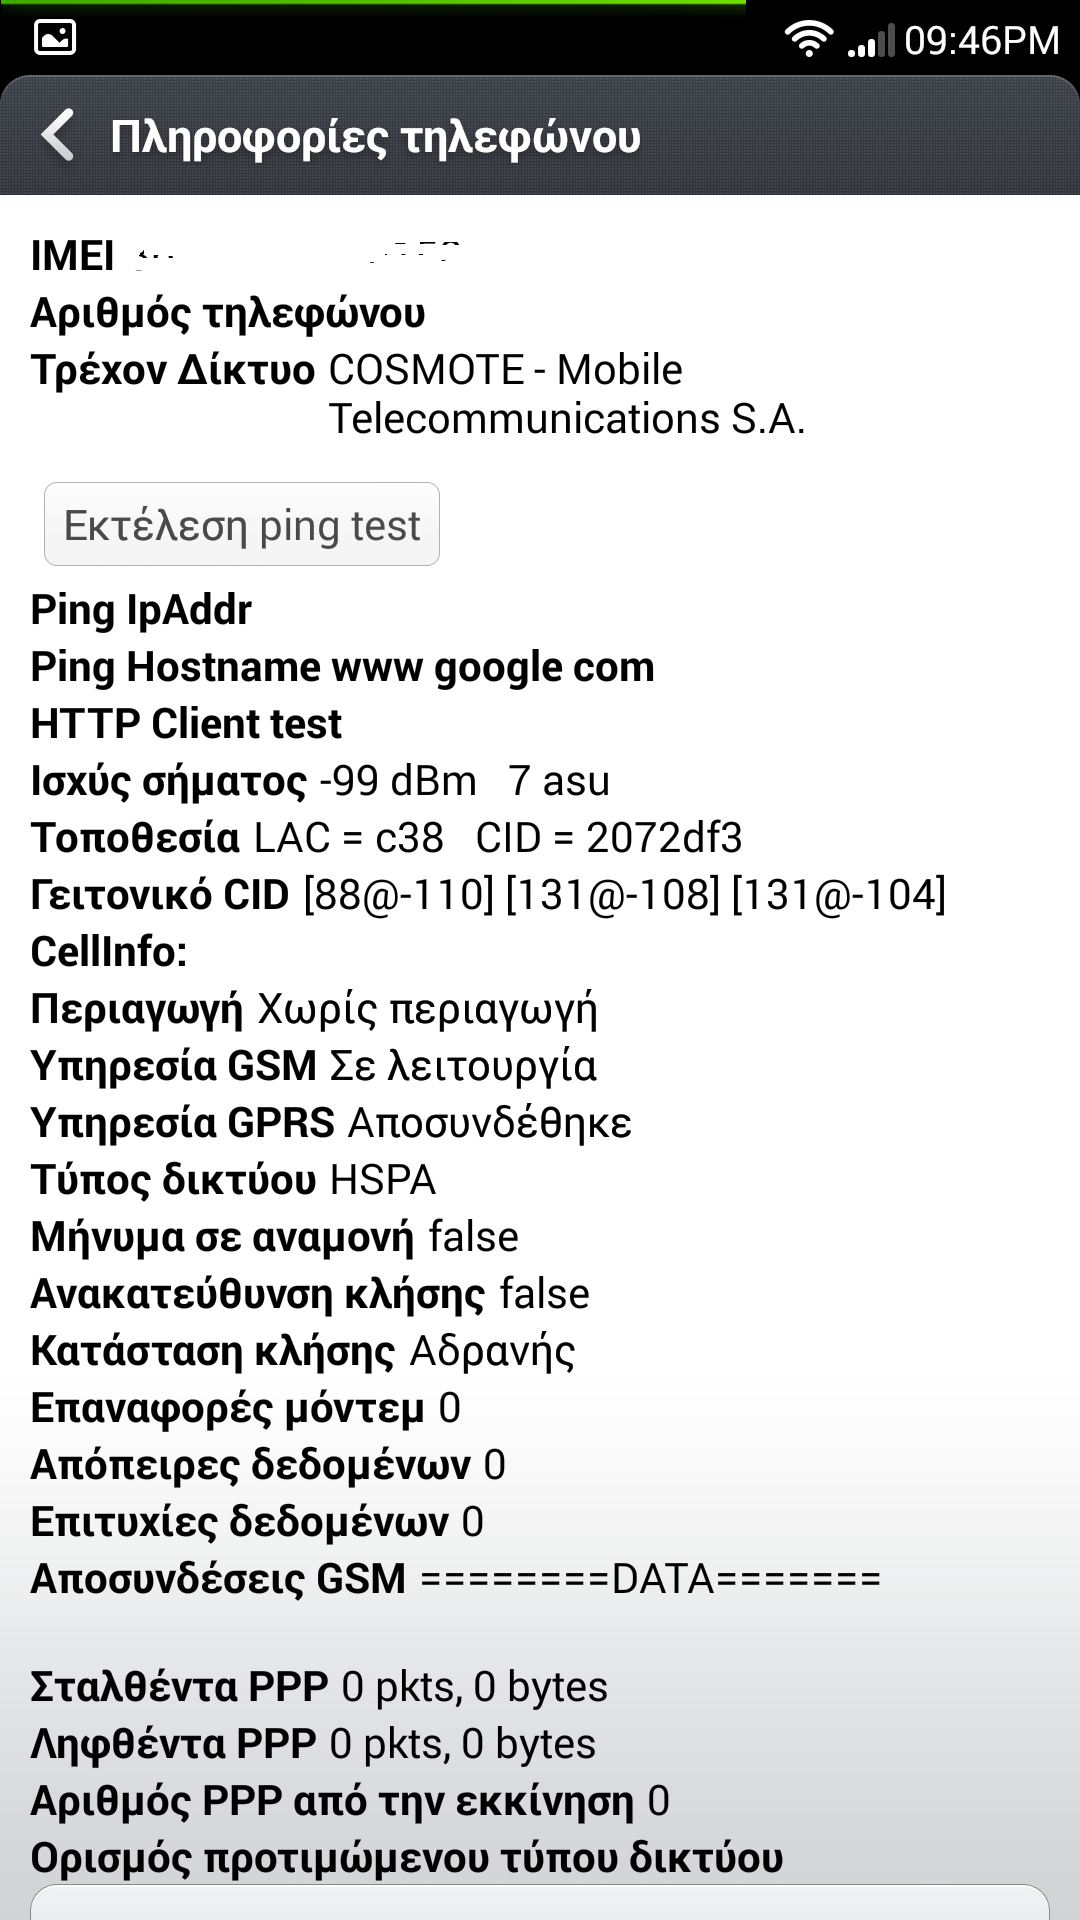Screen dimensions: 1080x1920
Task: Tap the Ping Hostname www google com line
Action: (342, 667)
